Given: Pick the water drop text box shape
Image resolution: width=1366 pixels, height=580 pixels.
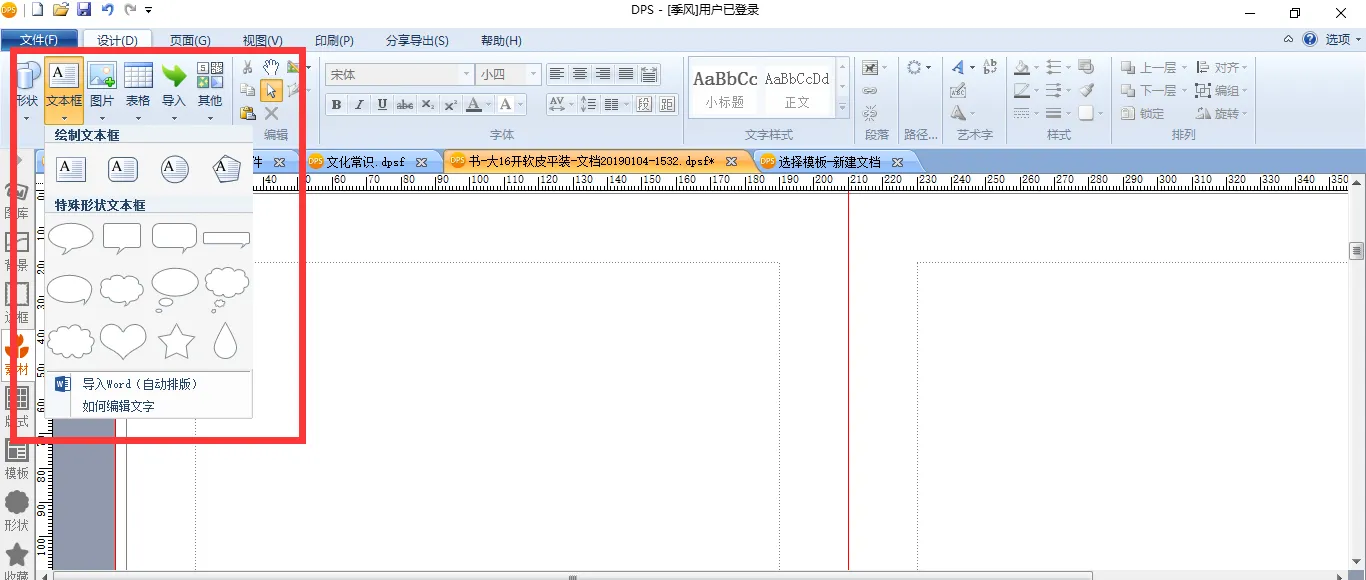Looking at the screenshot, I should (x=226, y=341).
